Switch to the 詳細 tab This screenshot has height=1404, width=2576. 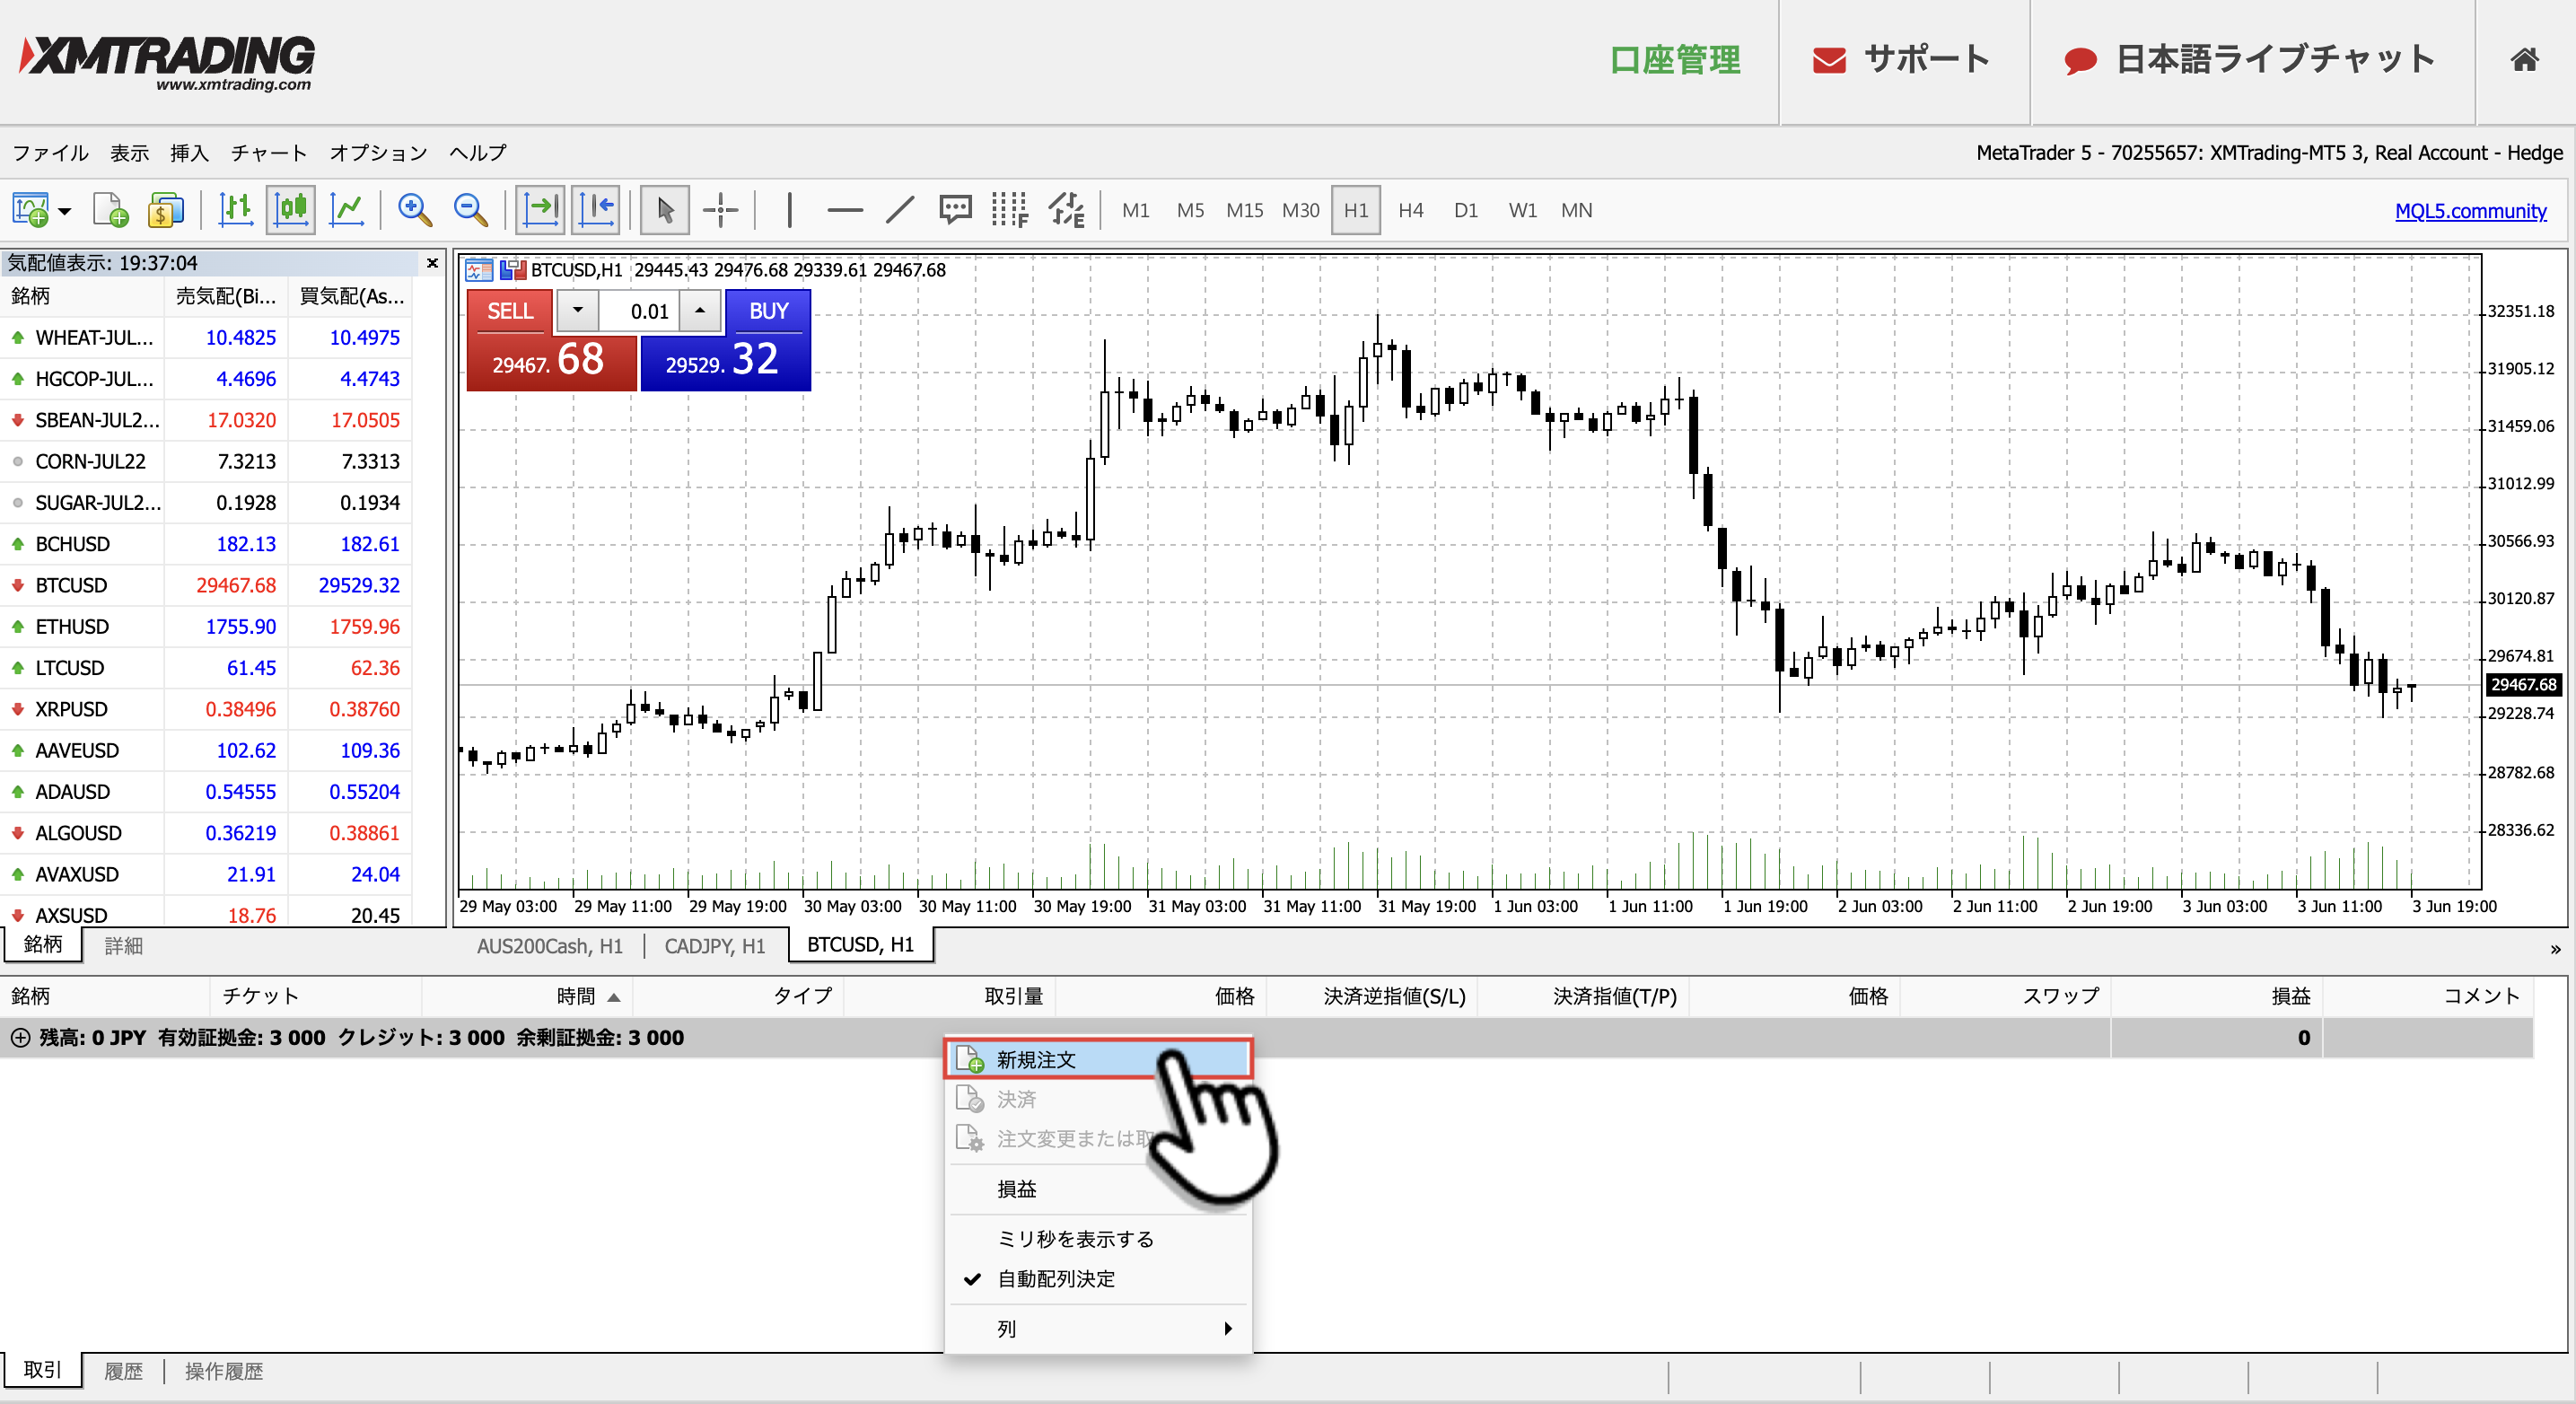[124, 946]
